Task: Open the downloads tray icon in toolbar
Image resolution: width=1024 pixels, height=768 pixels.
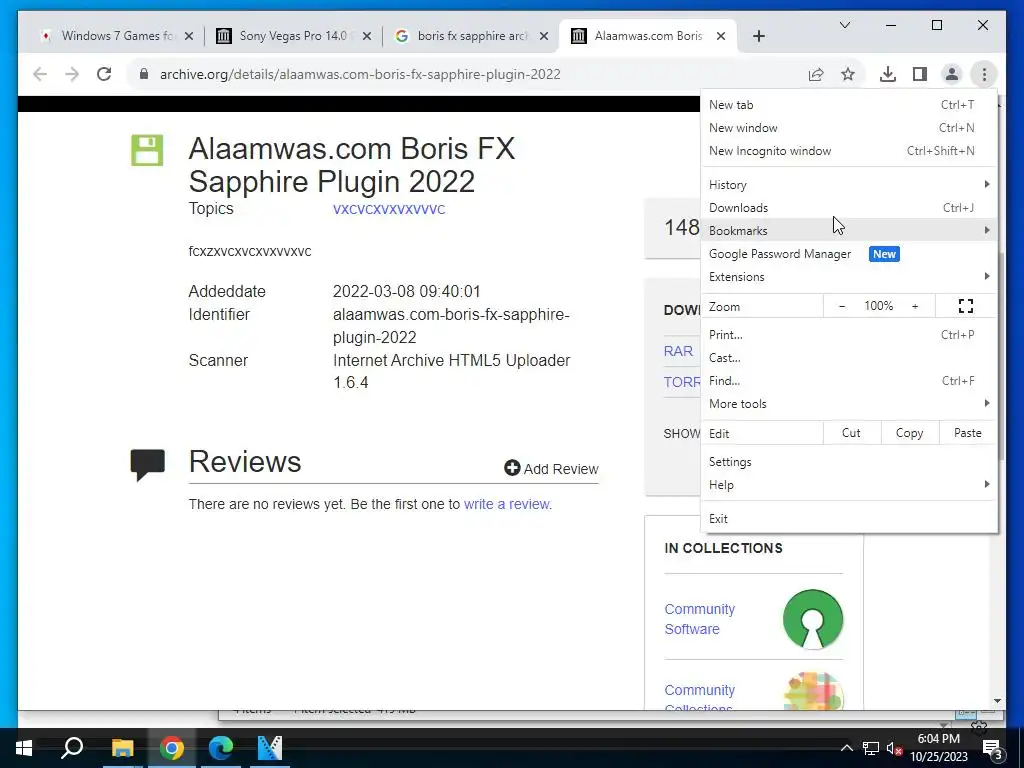Action: click(888, 74)
